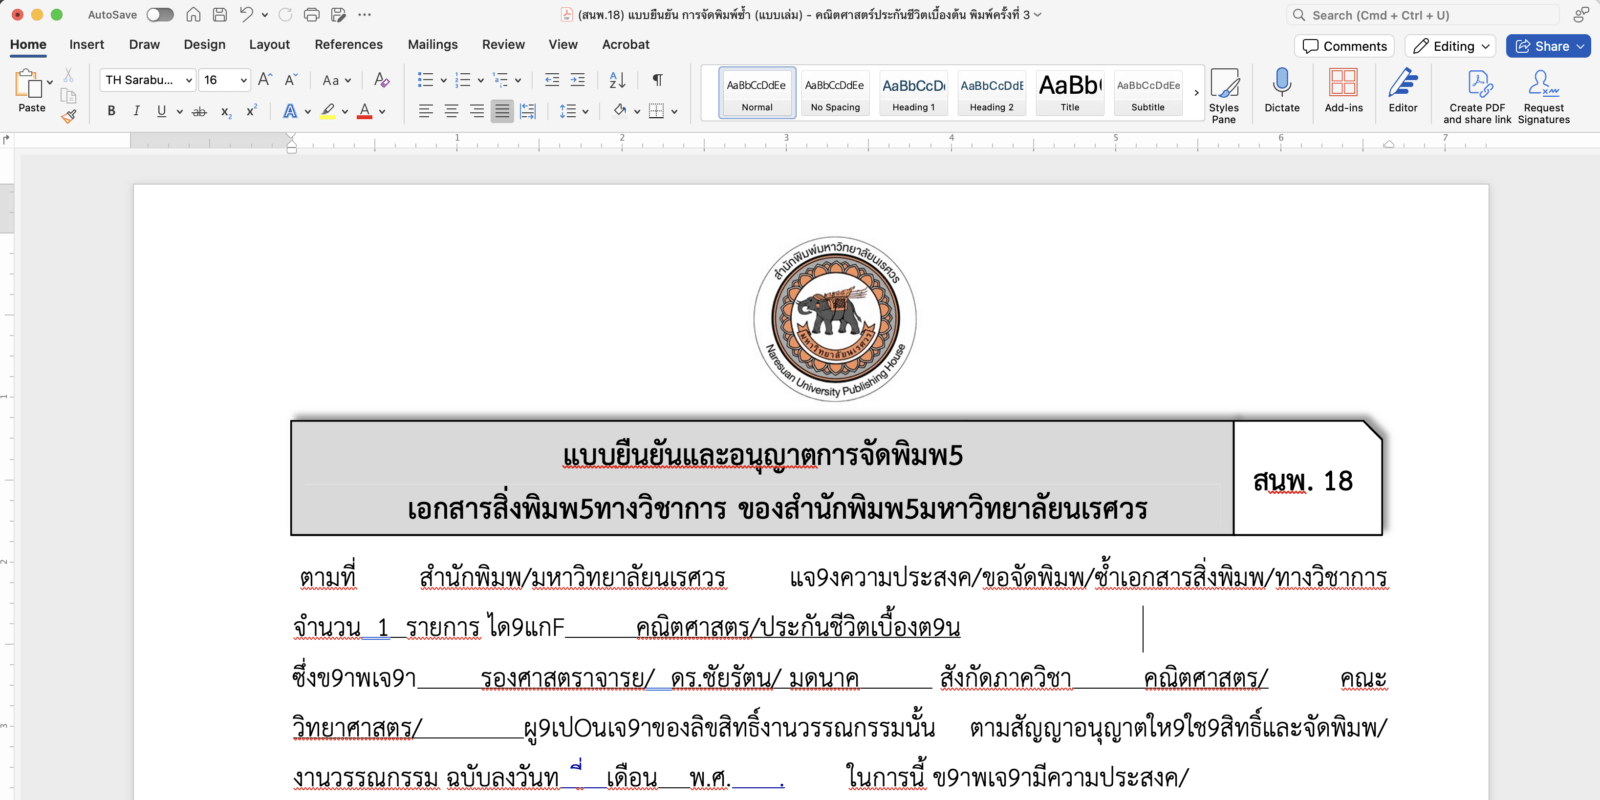This screenshot has height=800, width=1600.
Task: Click the Sort A-Z icon
Action: pos(617,80)
